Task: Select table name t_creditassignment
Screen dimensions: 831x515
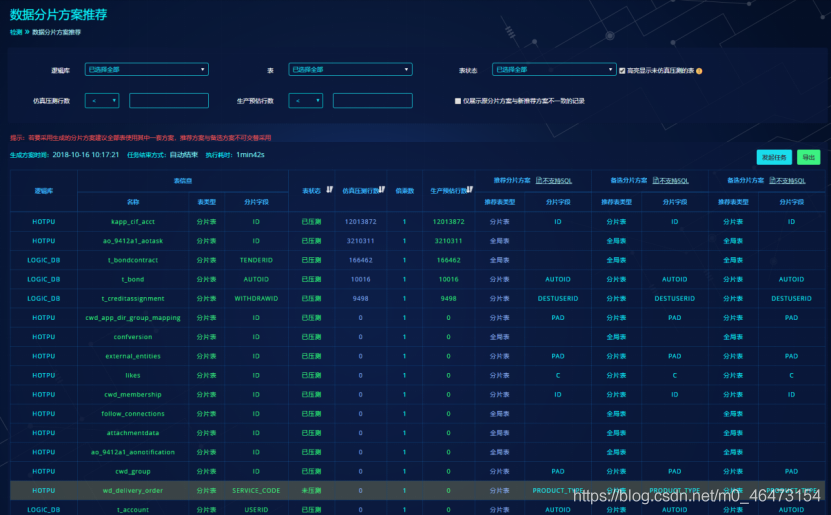Action: (x=133, y=298)
